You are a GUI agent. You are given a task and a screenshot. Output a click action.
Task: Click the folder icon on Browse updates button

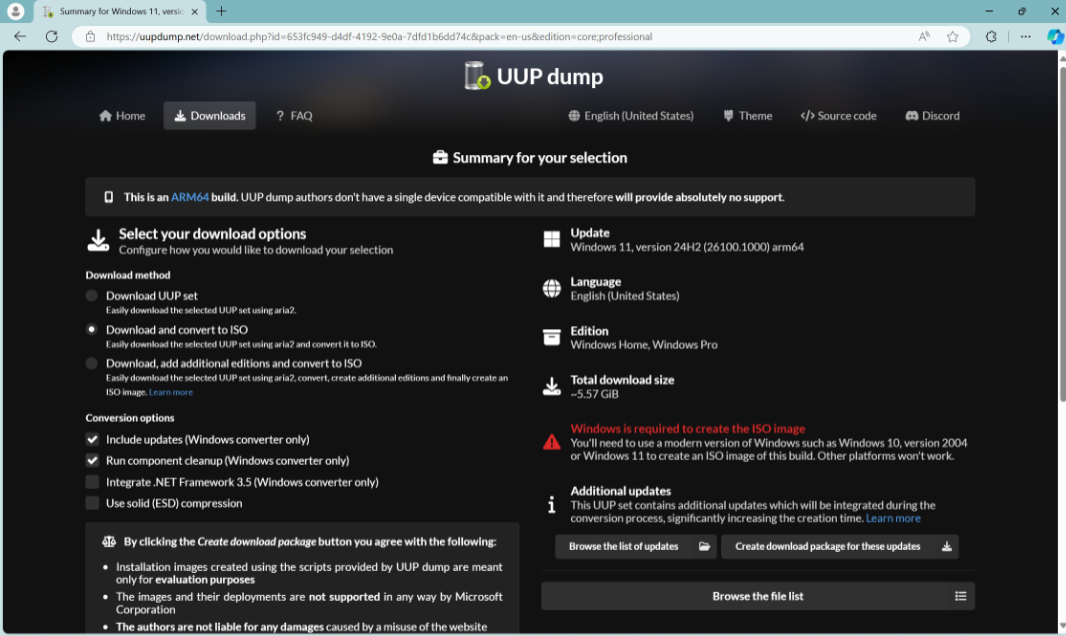(x=704, y=546)
